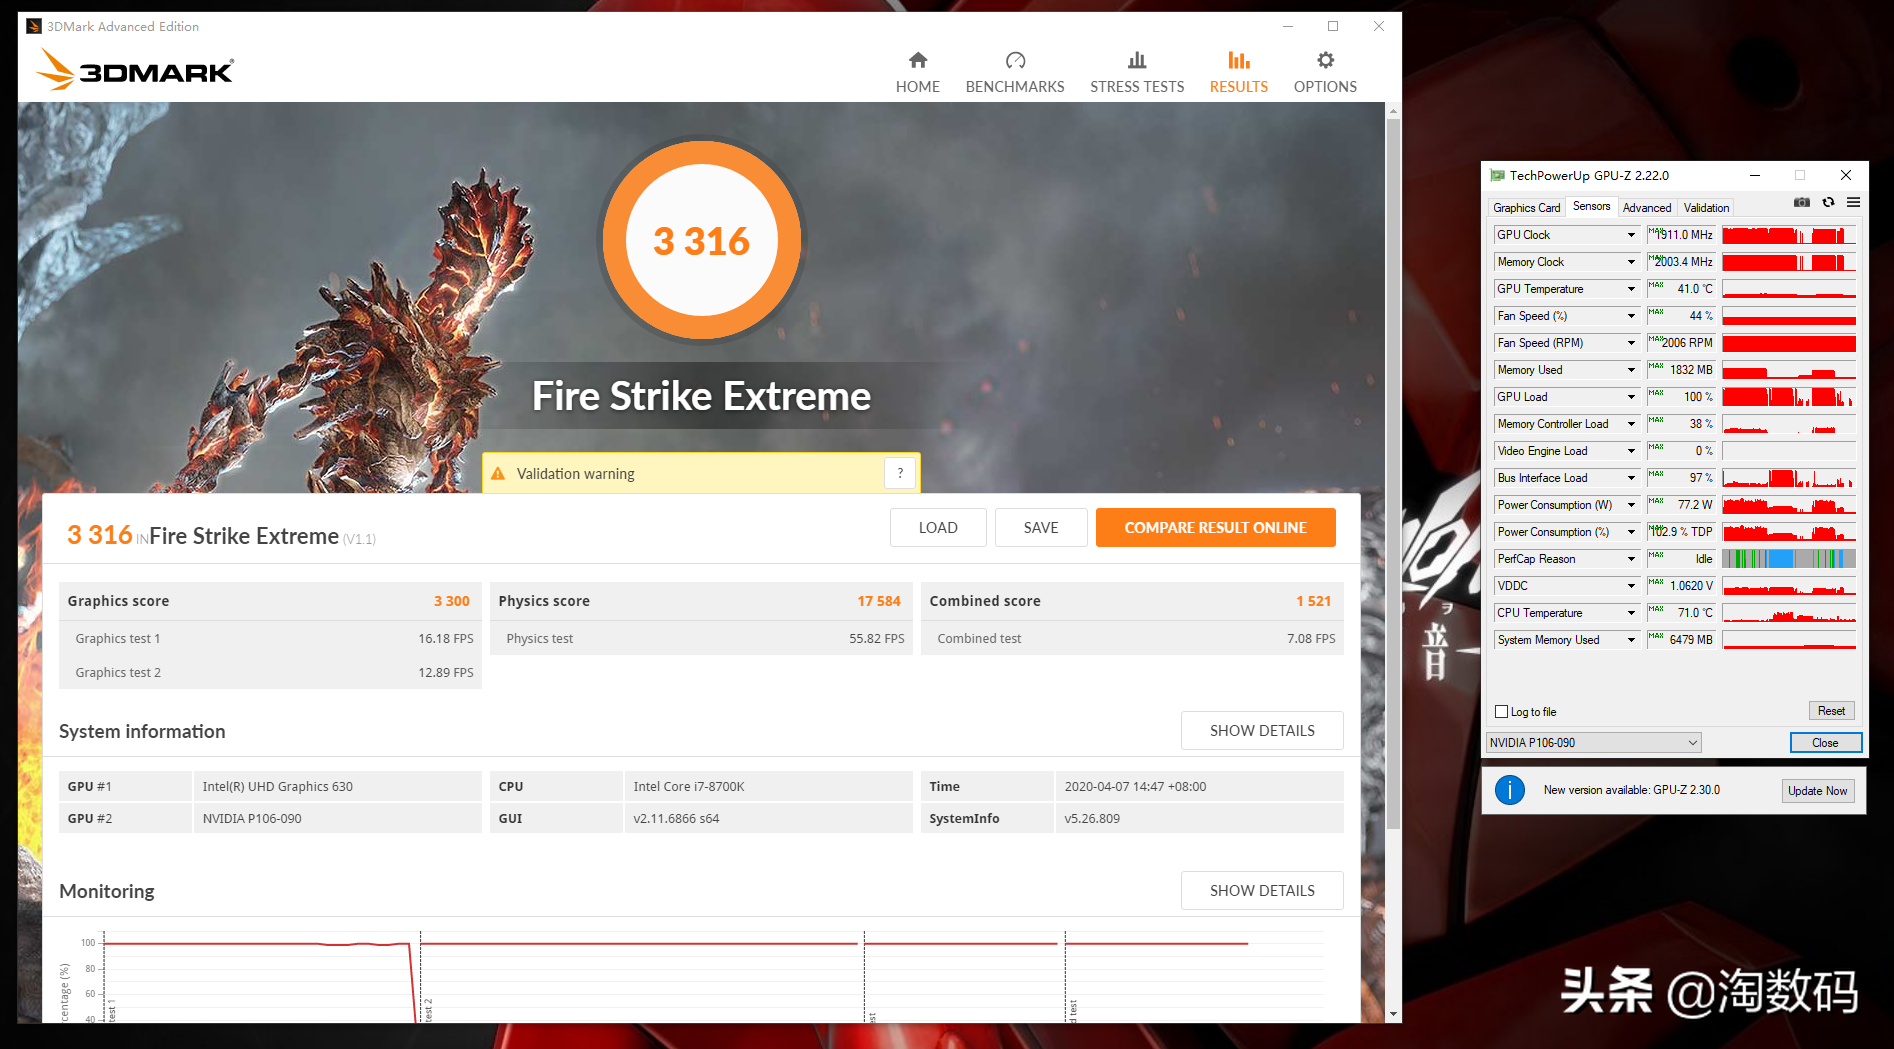
Task: Show details for System information
Action: tap(1261, 731)
